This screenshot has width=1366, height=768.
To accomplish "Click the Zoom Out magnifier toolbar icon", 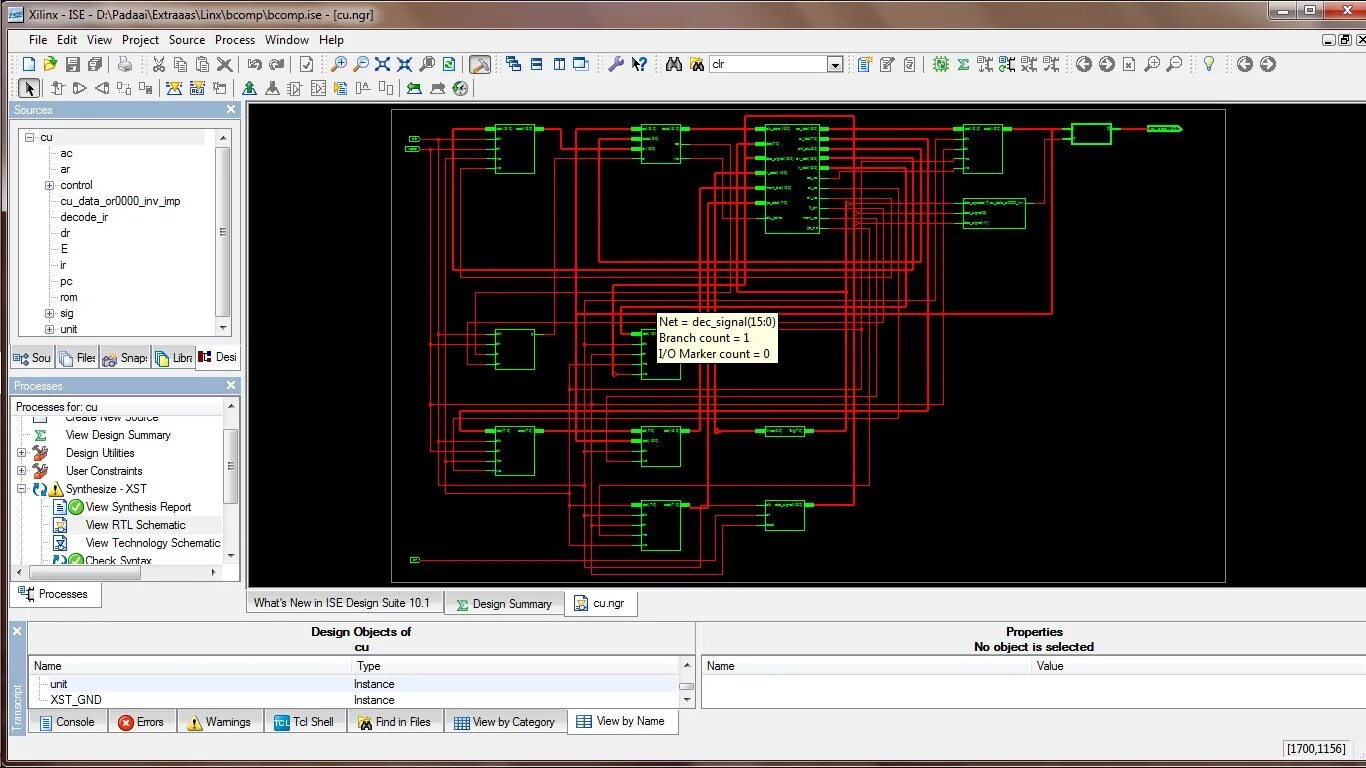I will pos(361,64).
